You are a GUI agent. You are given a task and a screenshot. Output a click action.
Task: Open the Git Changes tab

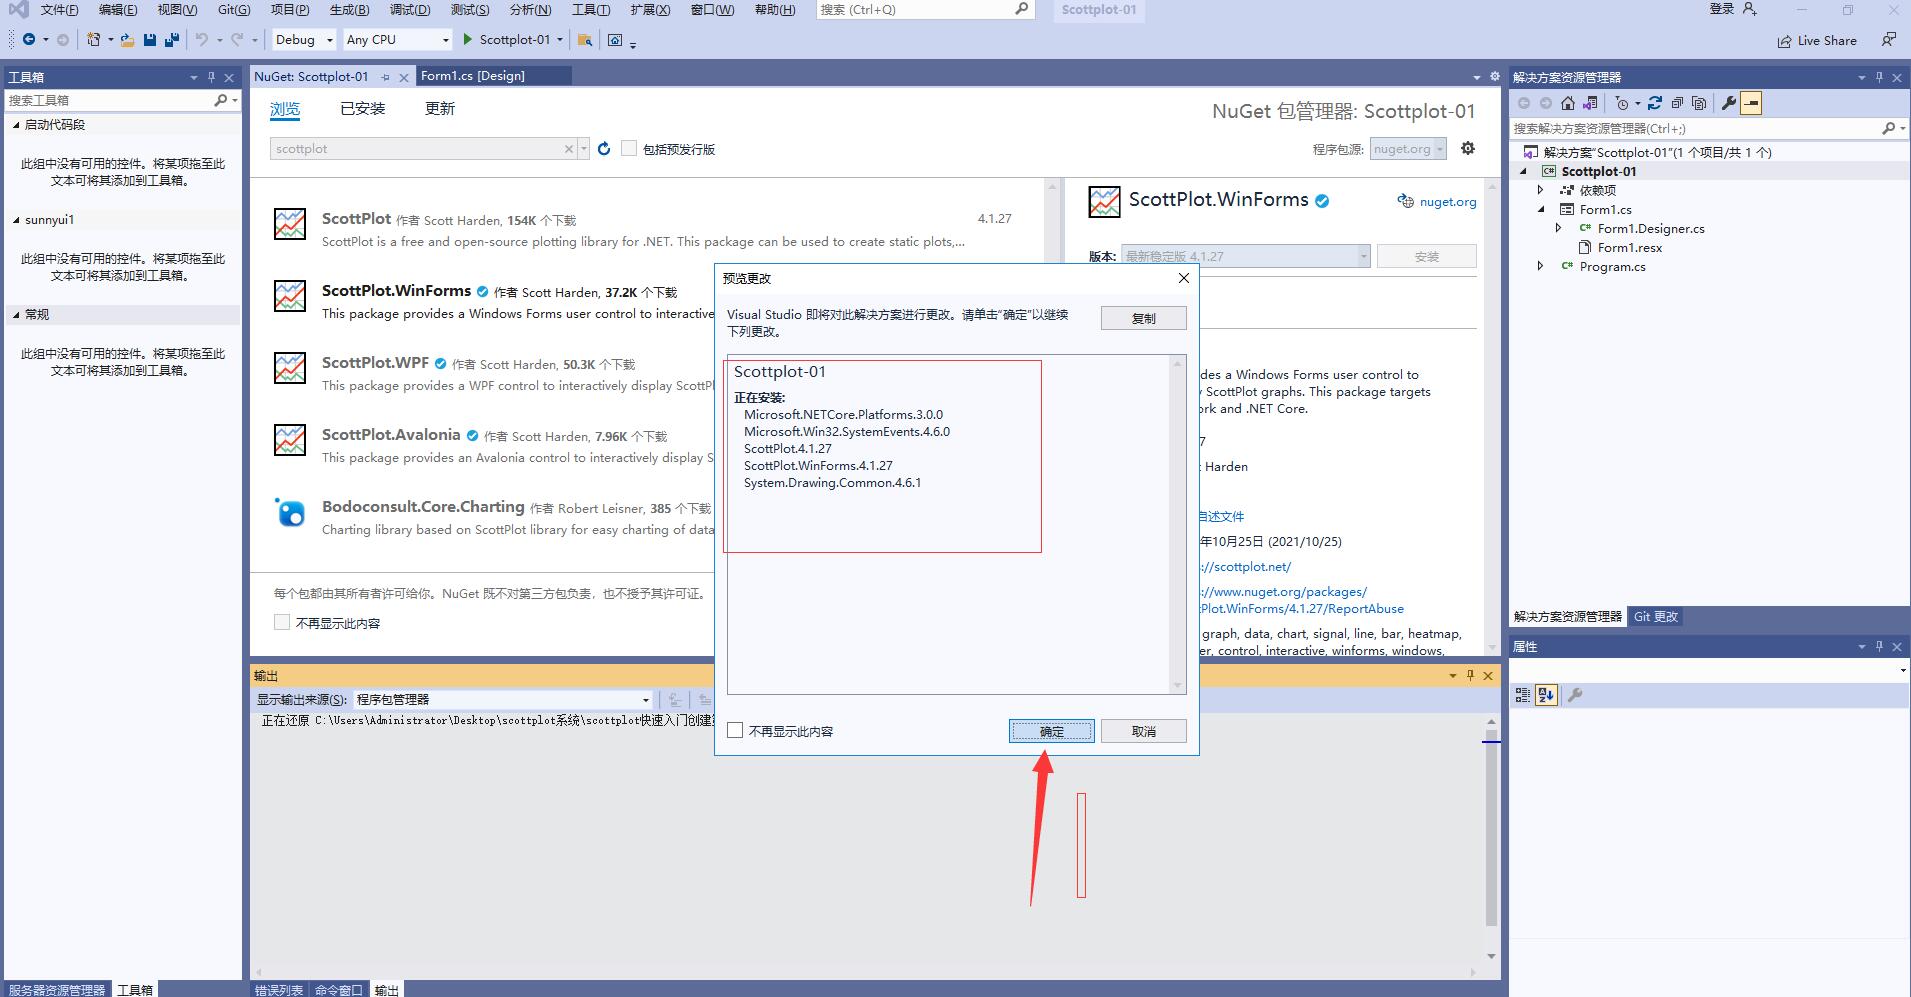point(1656,616)
